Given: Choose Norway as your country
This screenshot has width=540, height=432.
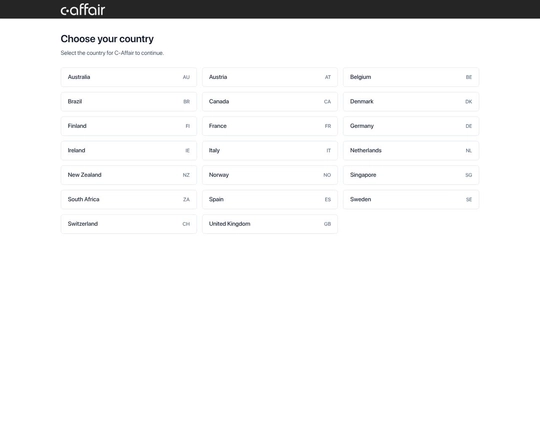Looking at the screenshot, I should point(270,175).
